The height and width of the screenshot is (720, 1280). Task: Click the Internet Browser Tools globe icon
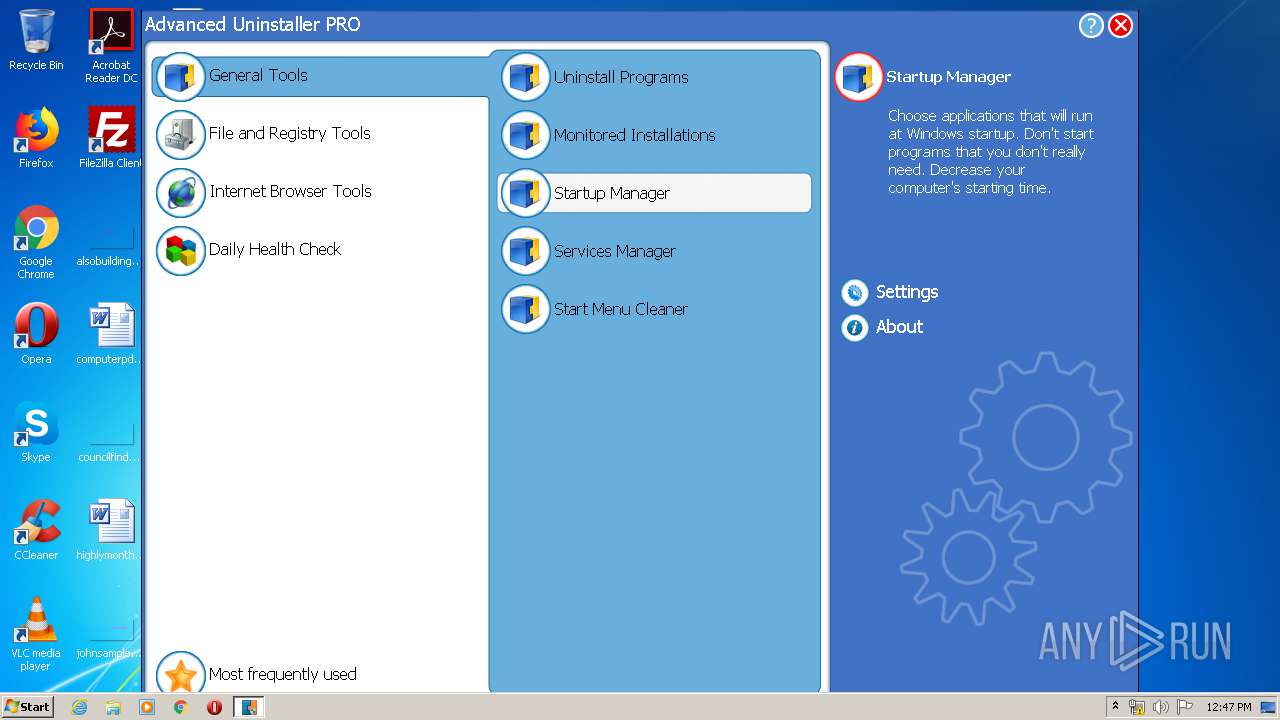coord(181,193)
